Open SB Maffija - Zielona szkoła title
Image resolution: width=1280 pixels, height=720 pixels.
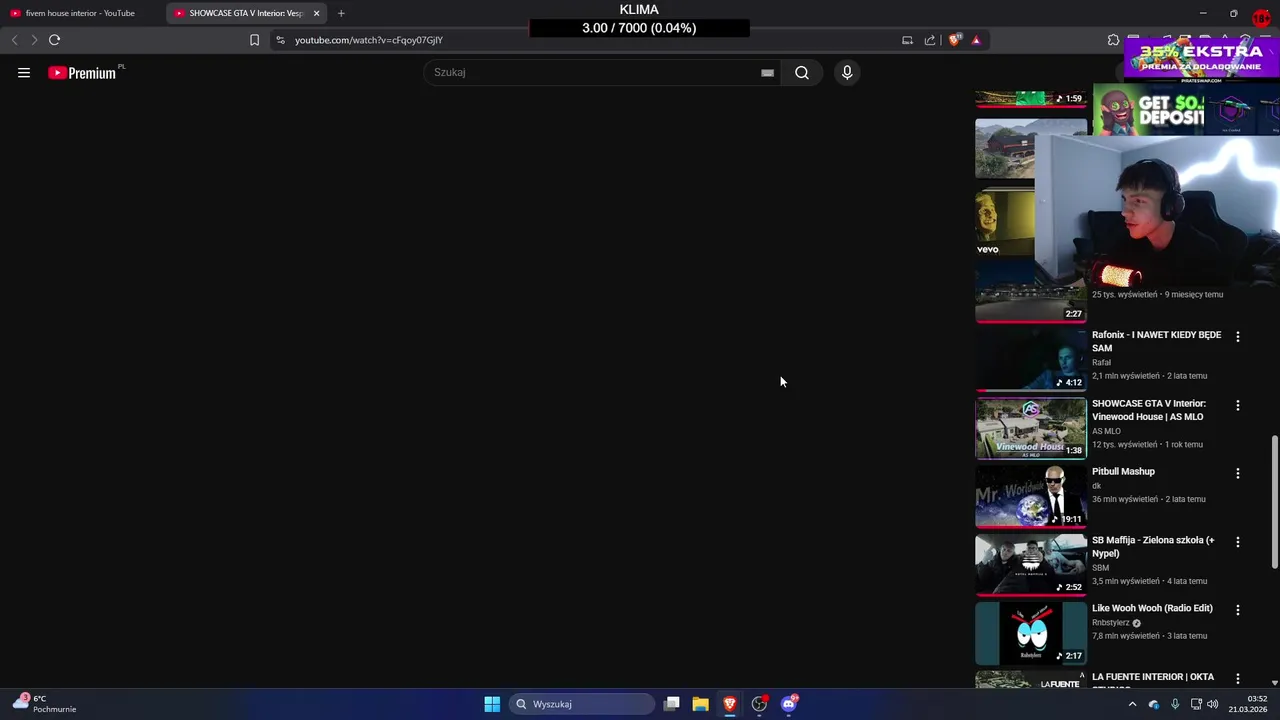click(x=1153, y=546)
